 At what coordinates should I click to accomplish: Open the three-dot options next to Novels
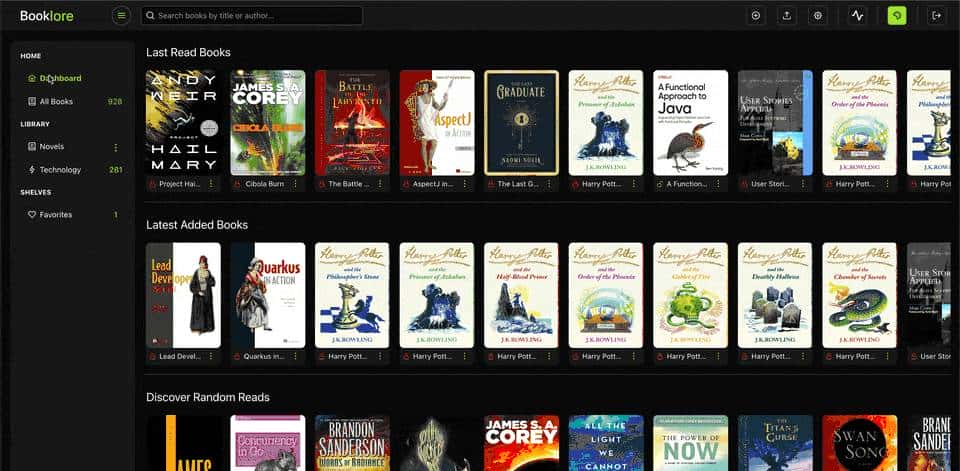tap(116, 147)
